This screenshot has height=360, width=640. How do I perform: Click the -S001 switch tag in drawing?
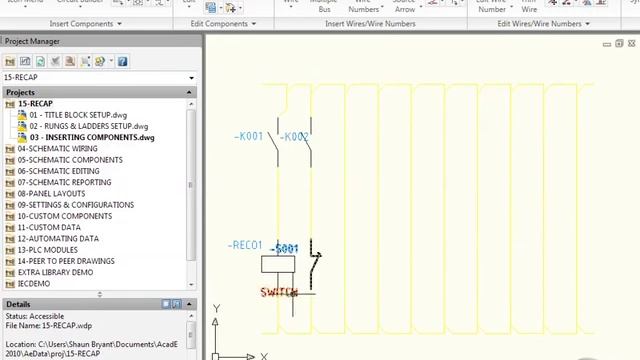[284, 248]
